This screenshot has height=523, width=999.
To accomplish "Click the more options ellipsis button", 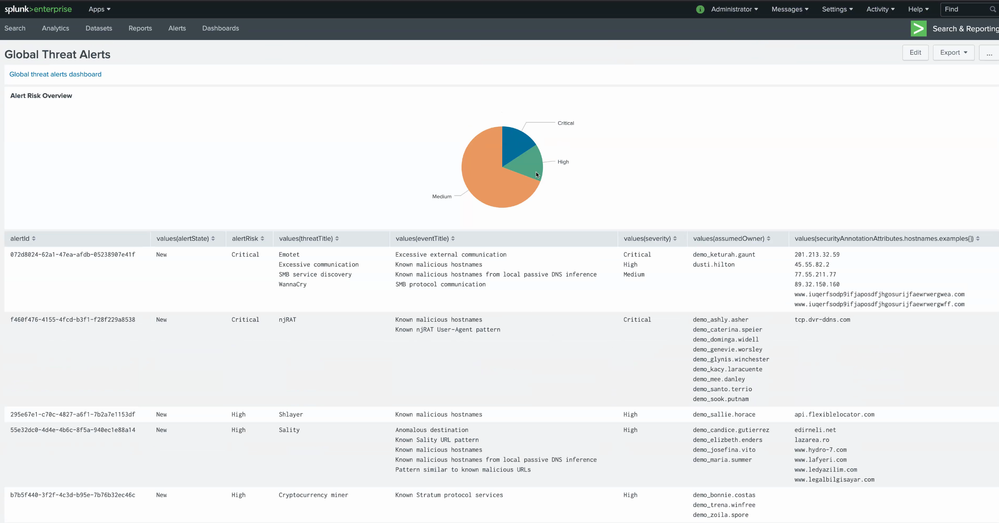I will pos(989,53).
